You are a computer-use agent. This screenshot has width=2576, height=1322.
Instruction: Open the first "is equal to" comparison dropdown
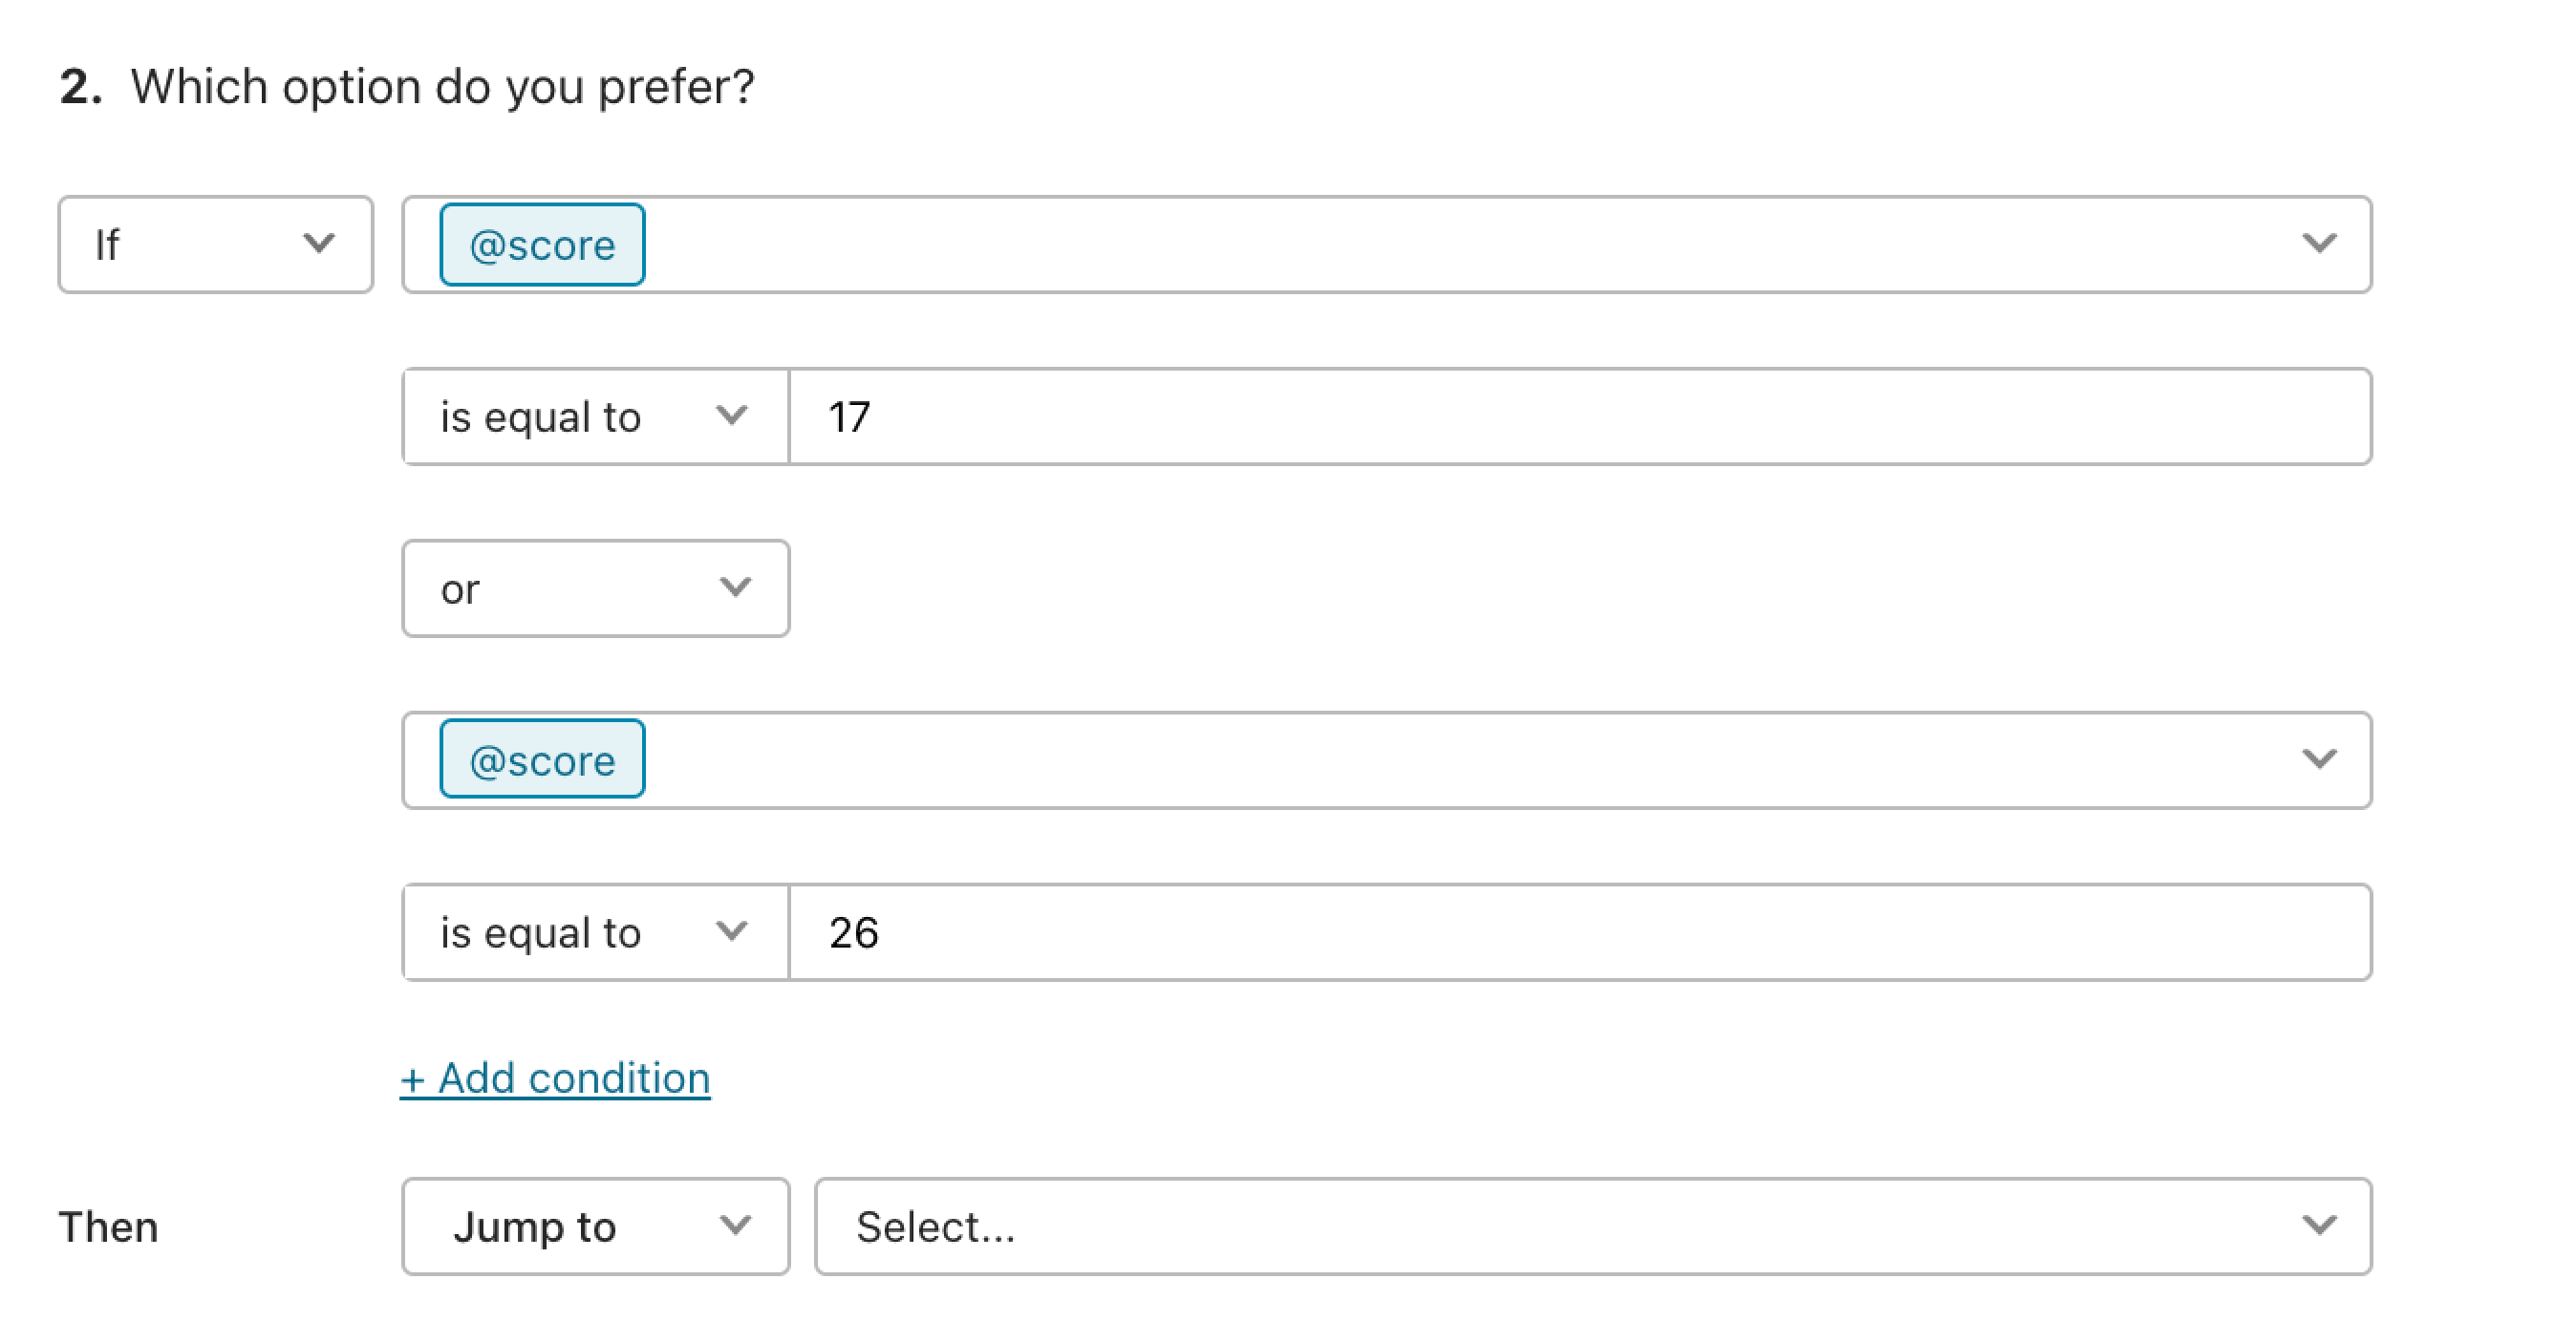coord(594,416)
